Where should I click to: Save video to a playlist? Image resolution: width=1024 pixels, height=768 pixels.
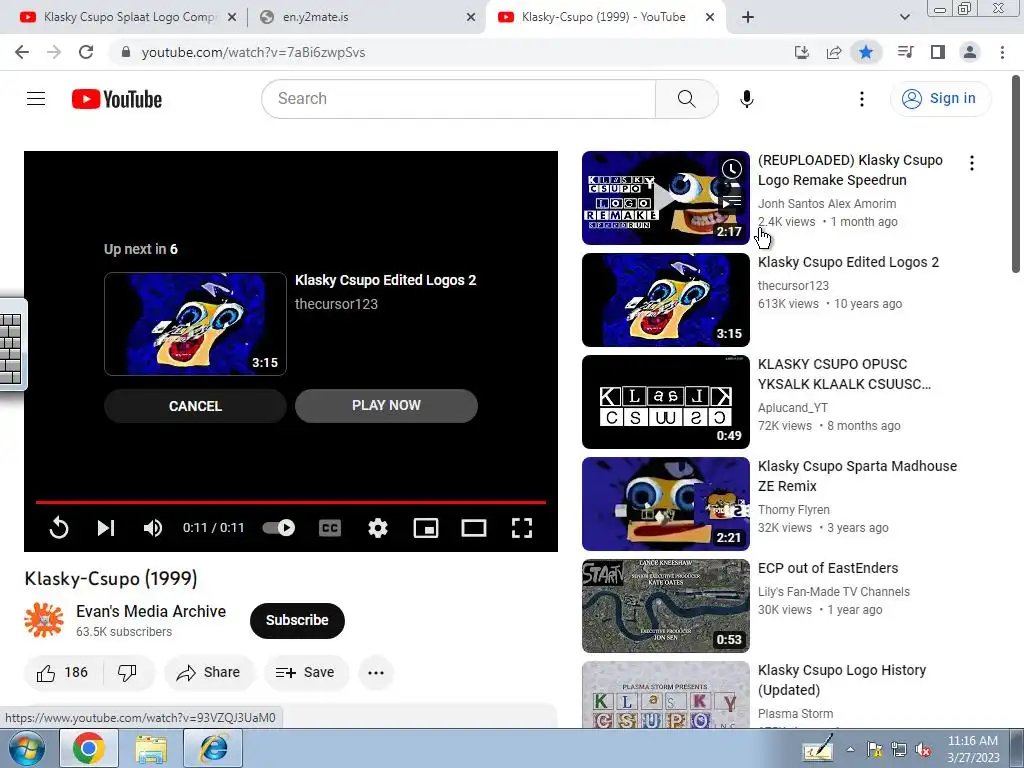306,673
